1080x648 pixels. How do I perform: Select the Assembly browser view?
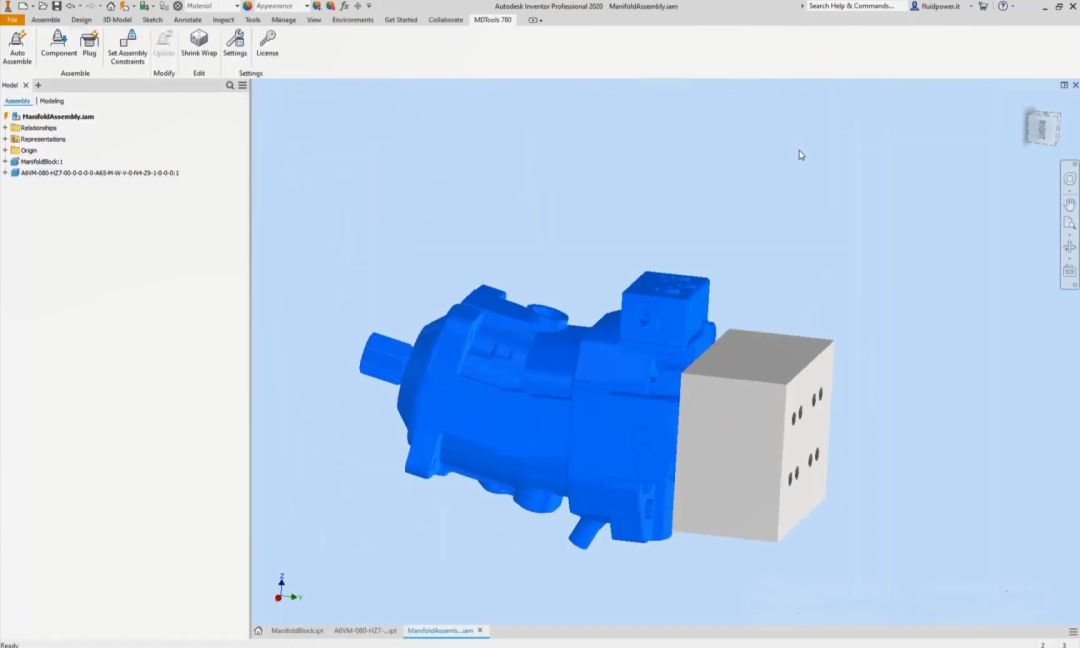(x=17, y=101)
